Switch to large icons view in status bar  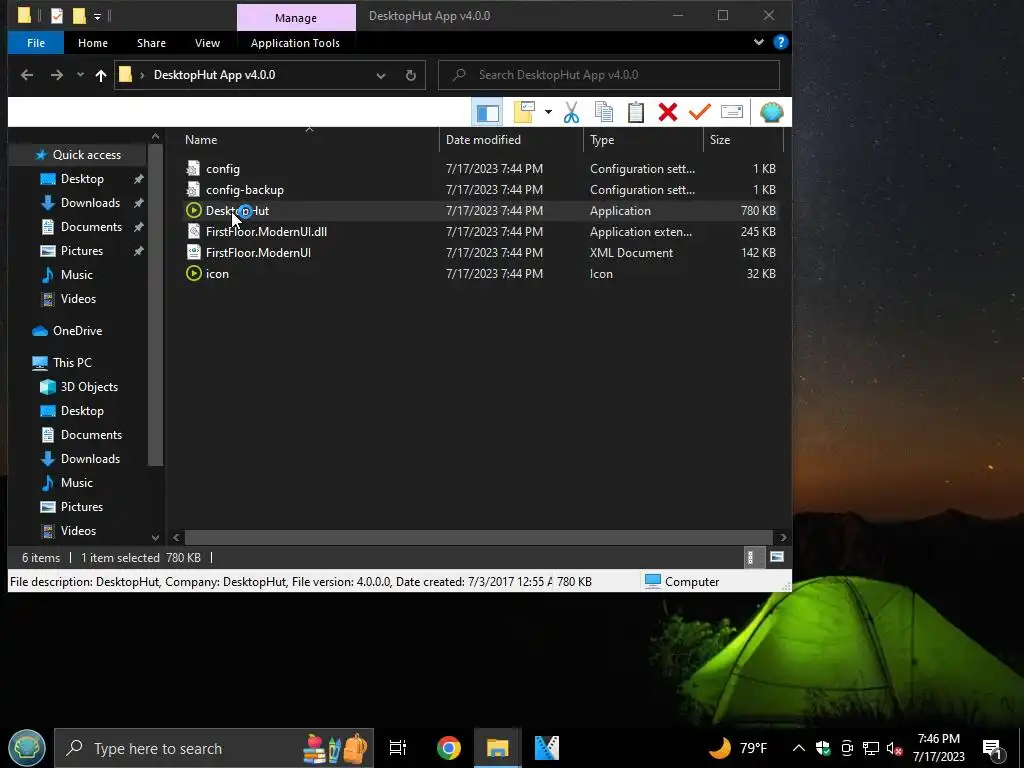776,557
